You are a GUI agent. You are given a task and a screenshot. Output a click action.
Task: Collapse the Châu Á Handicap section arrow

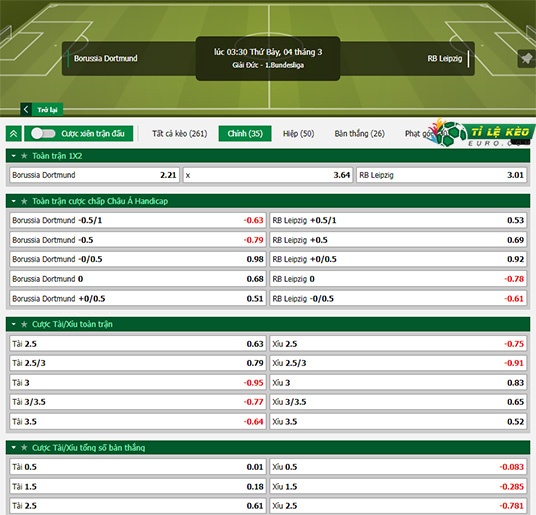coord(14,201)
